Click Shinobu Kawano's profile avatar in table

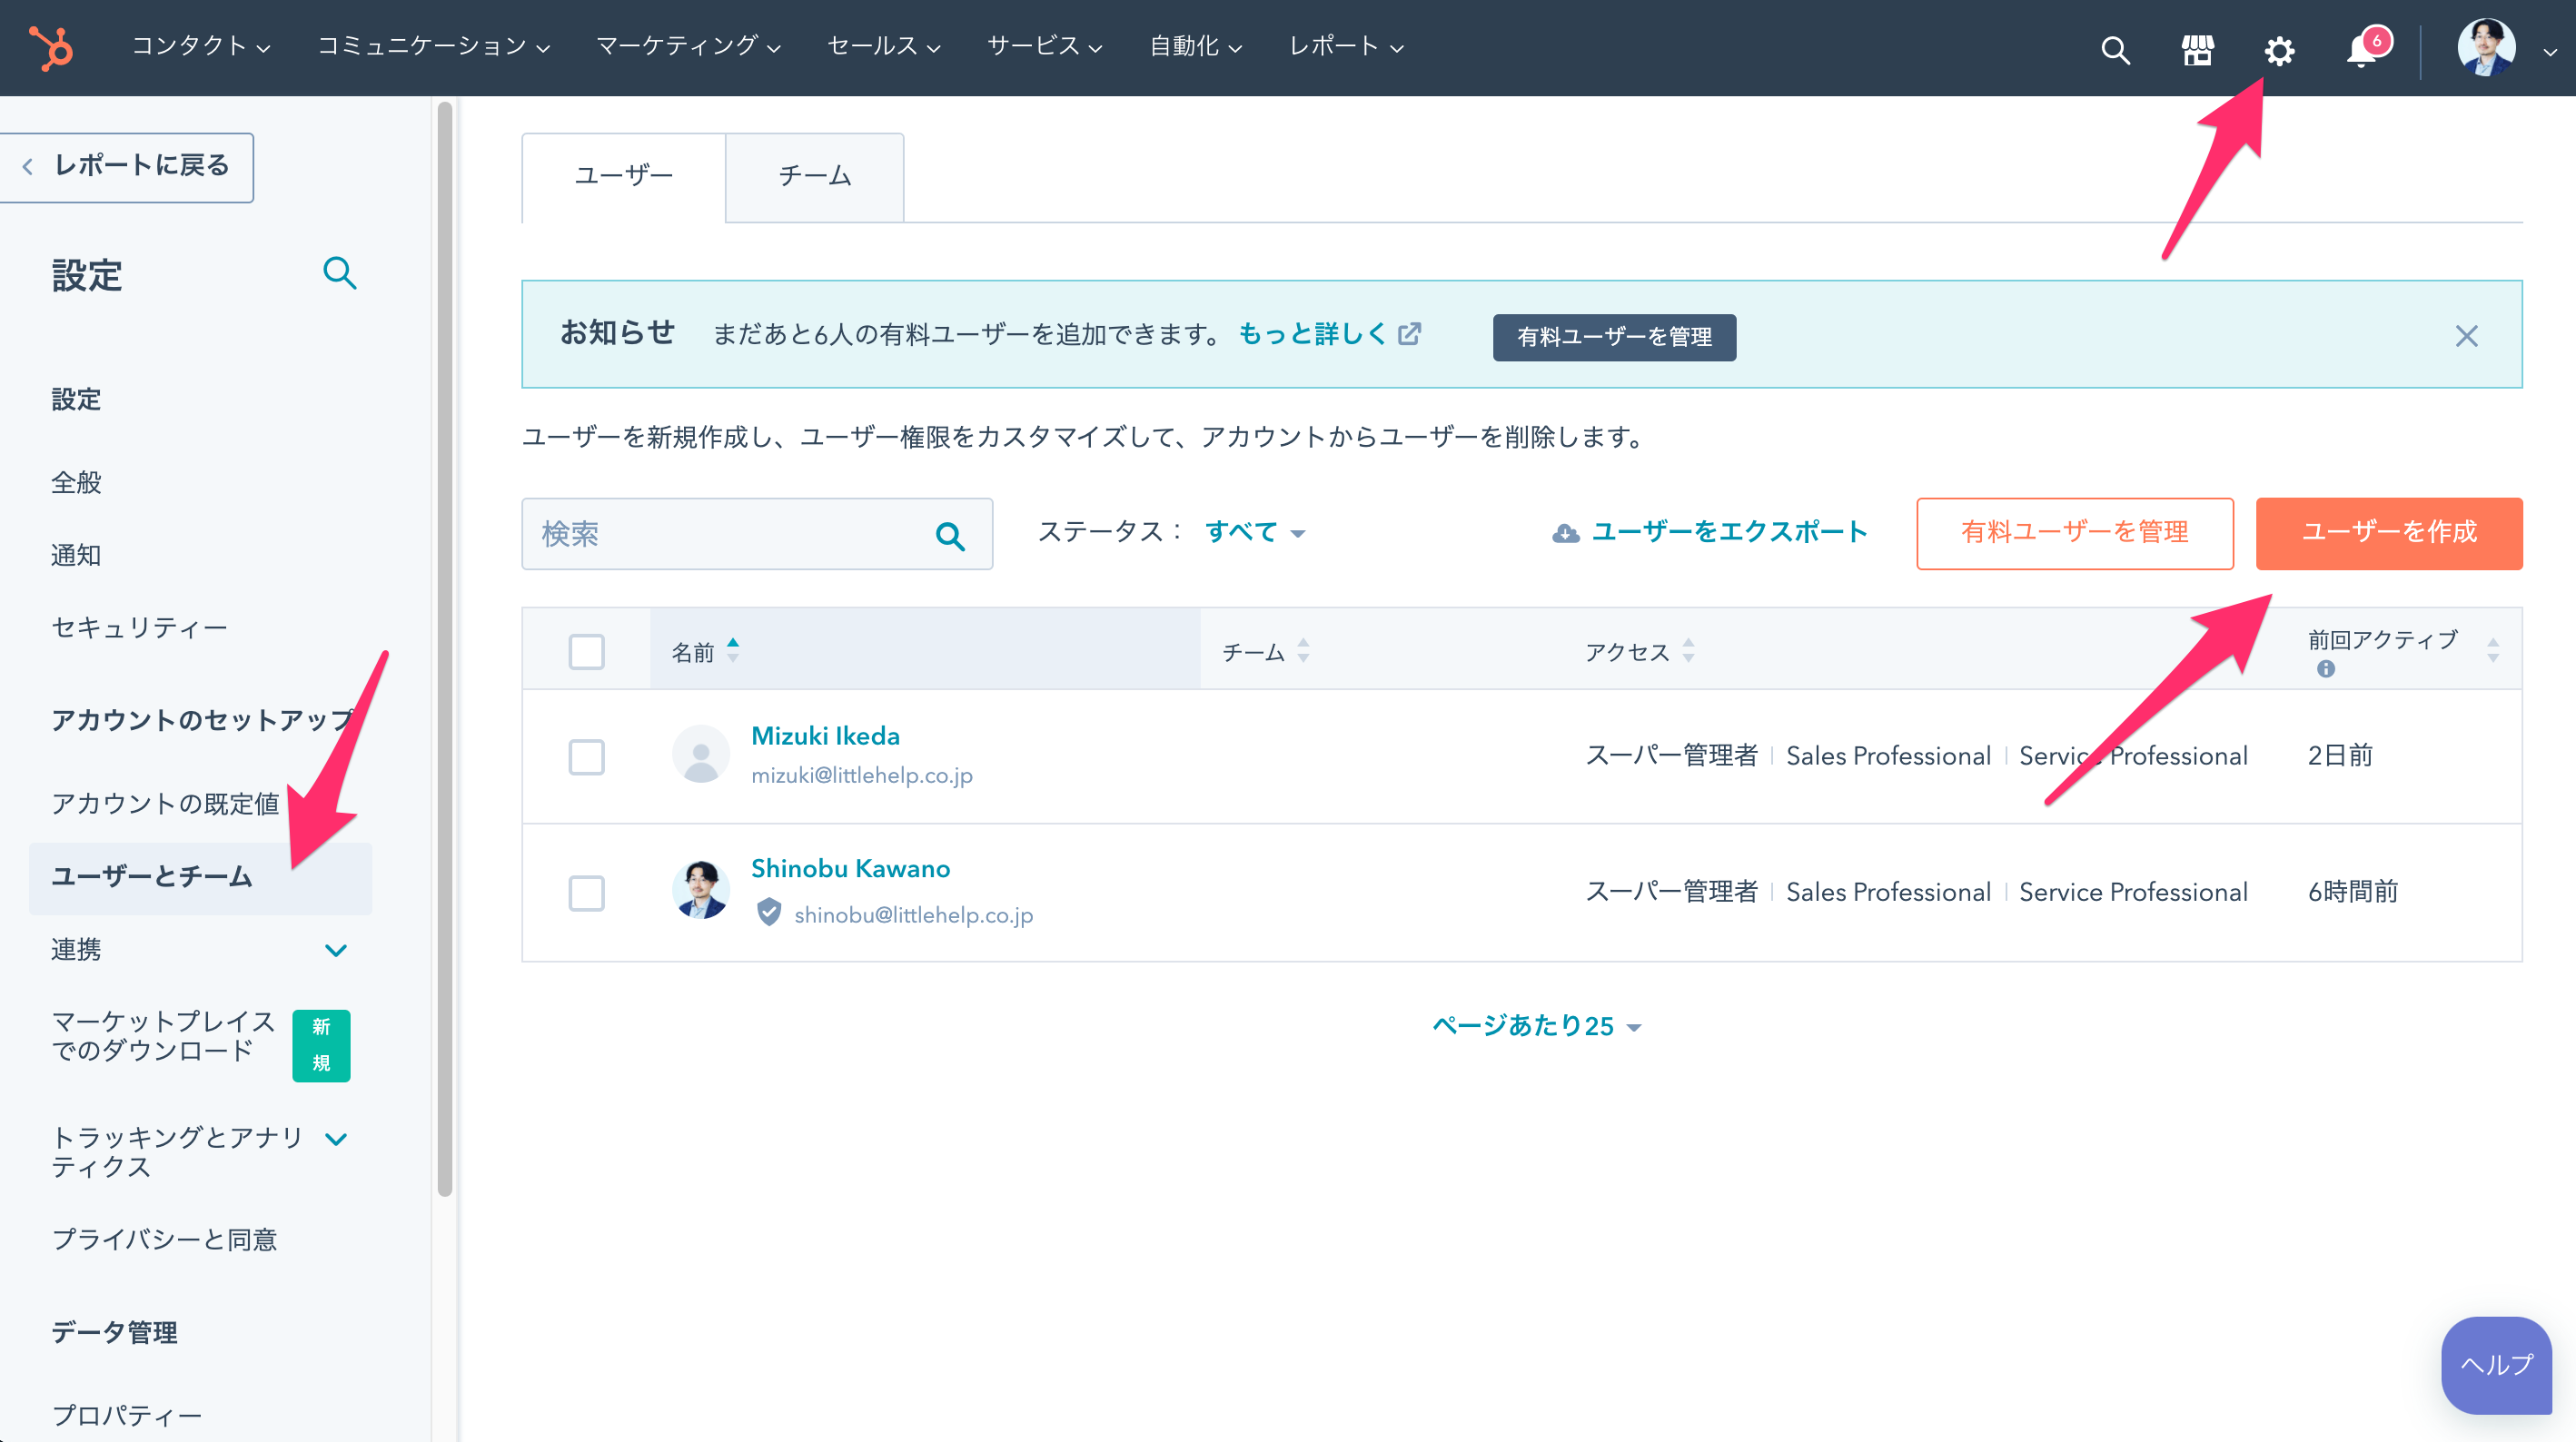click(x=700, y=890)
